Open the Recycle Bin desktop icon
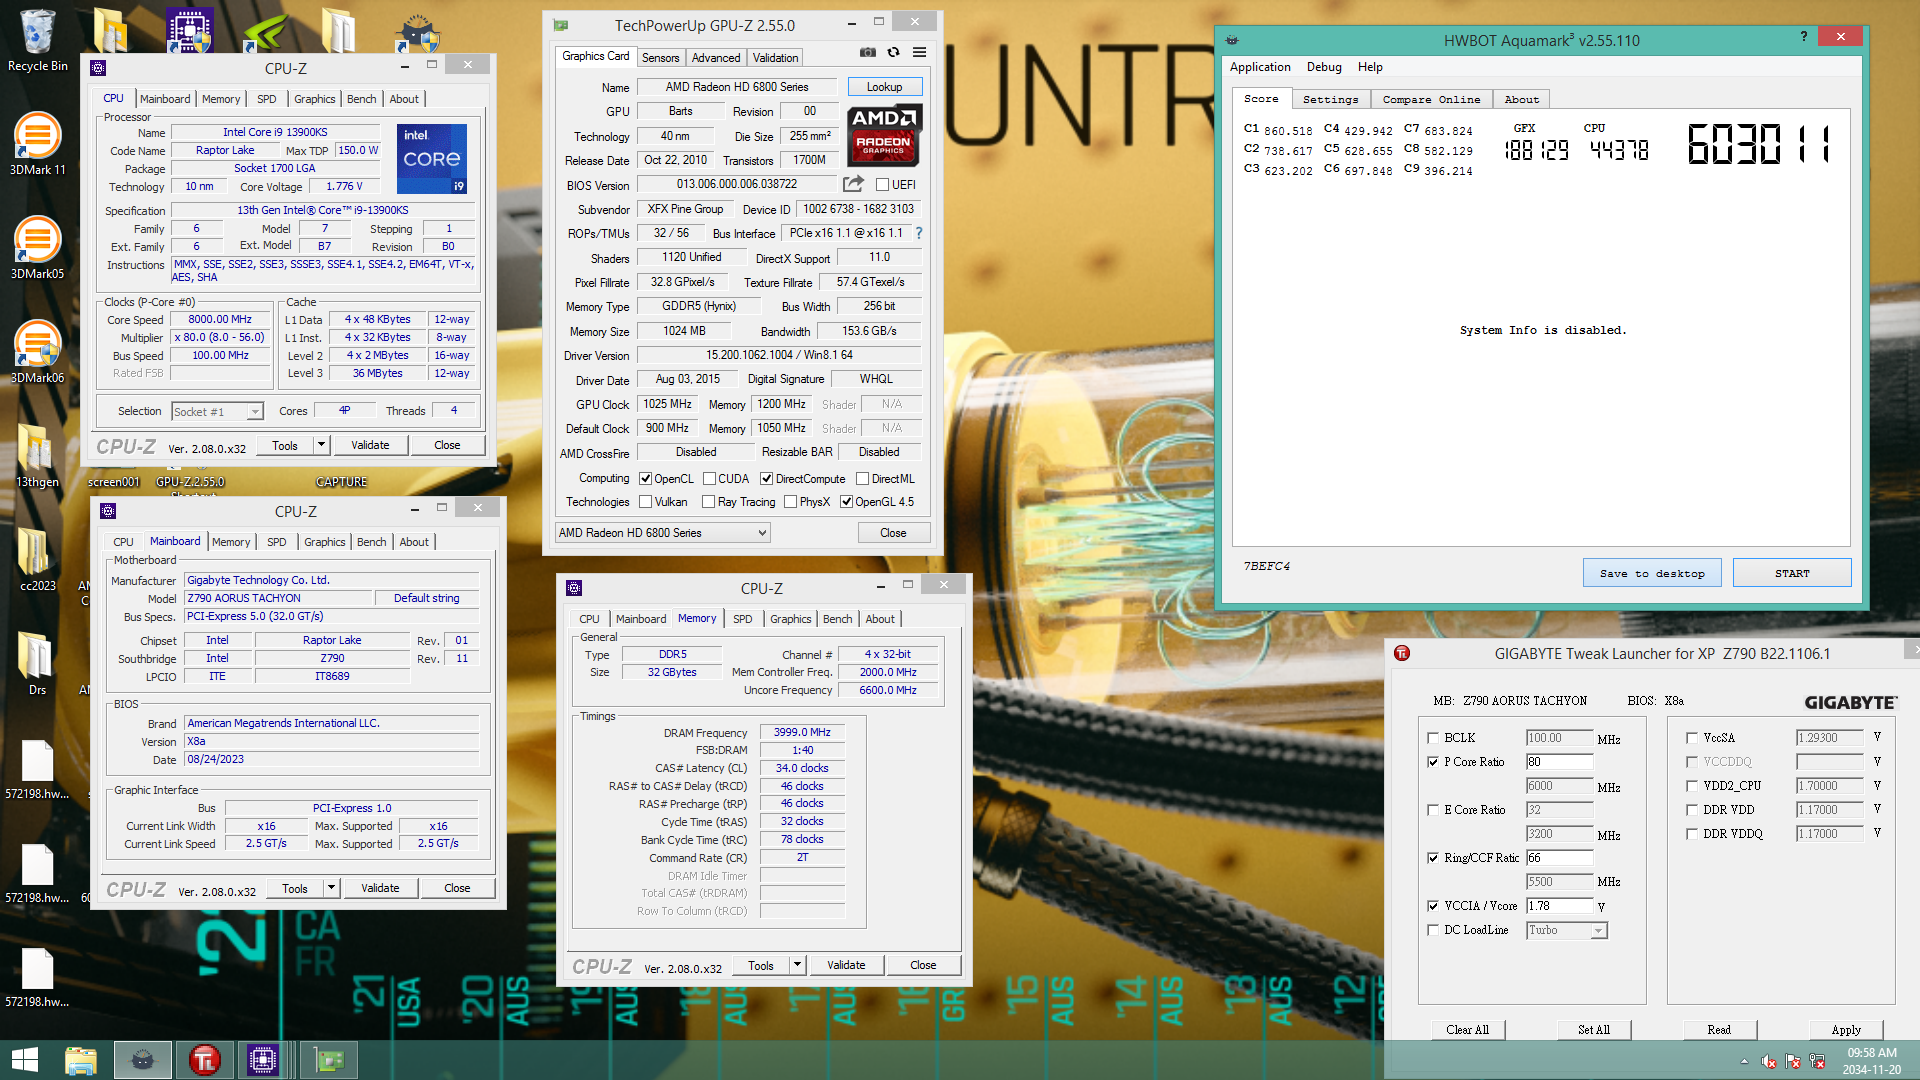The image size is (1920, 1080). click(38, 40)
